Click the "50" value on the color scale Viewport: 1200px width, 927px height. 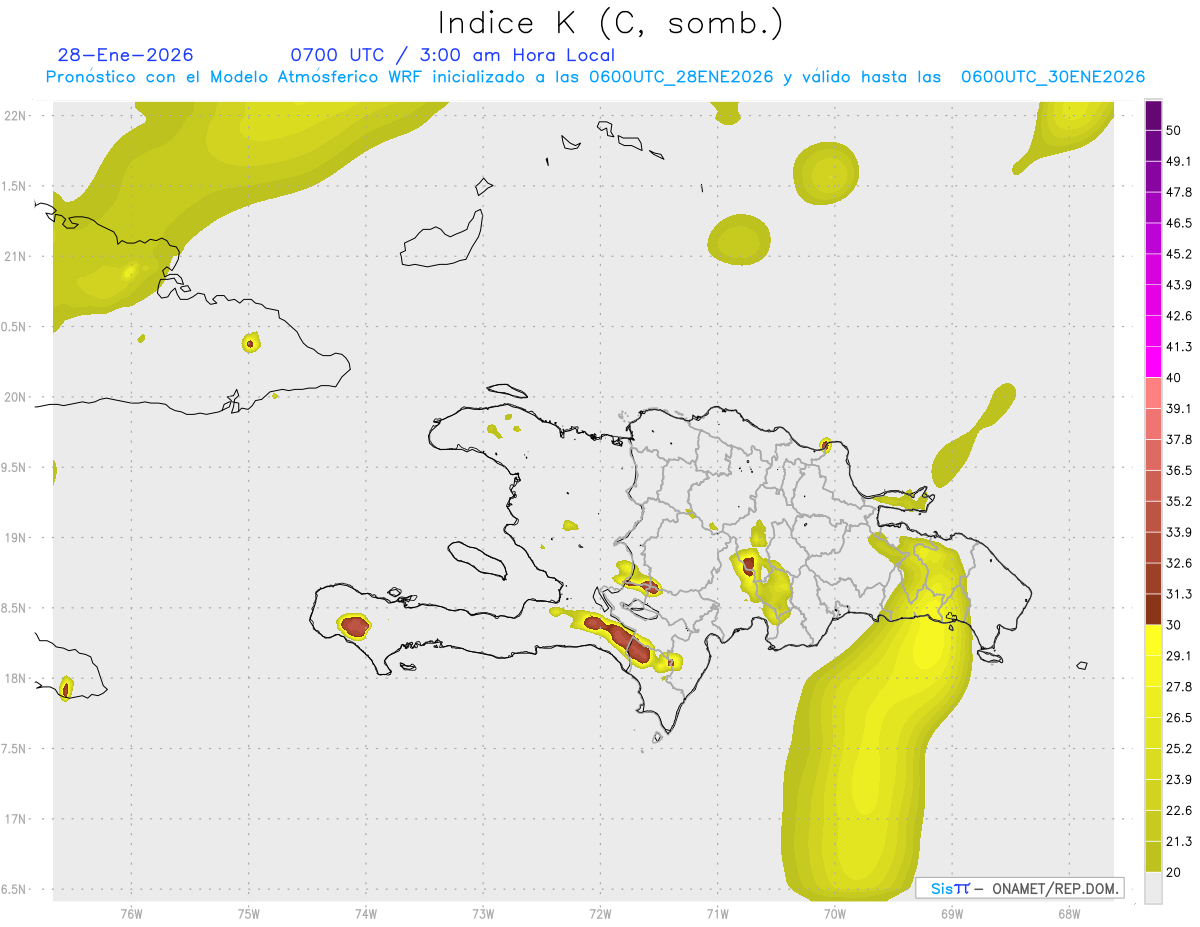click(x=1175, y=130)
